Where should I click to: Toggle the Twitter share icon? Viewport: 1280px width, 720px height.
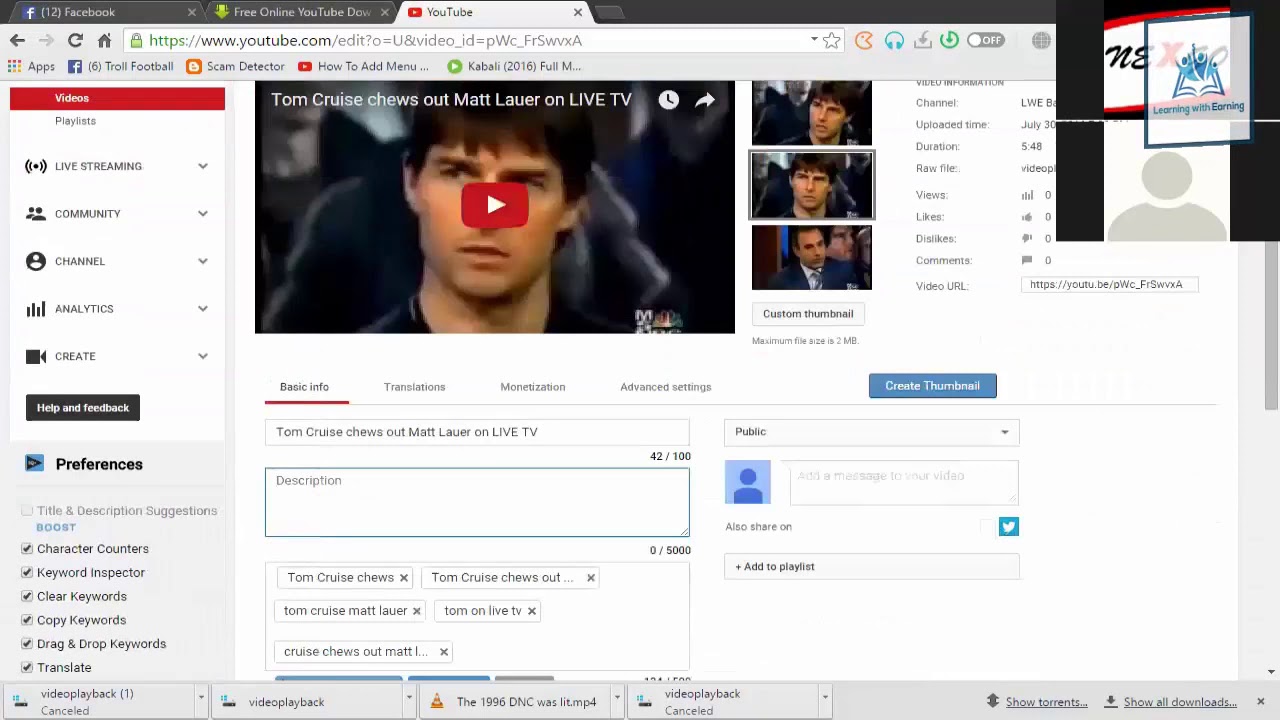point(1008,527)
